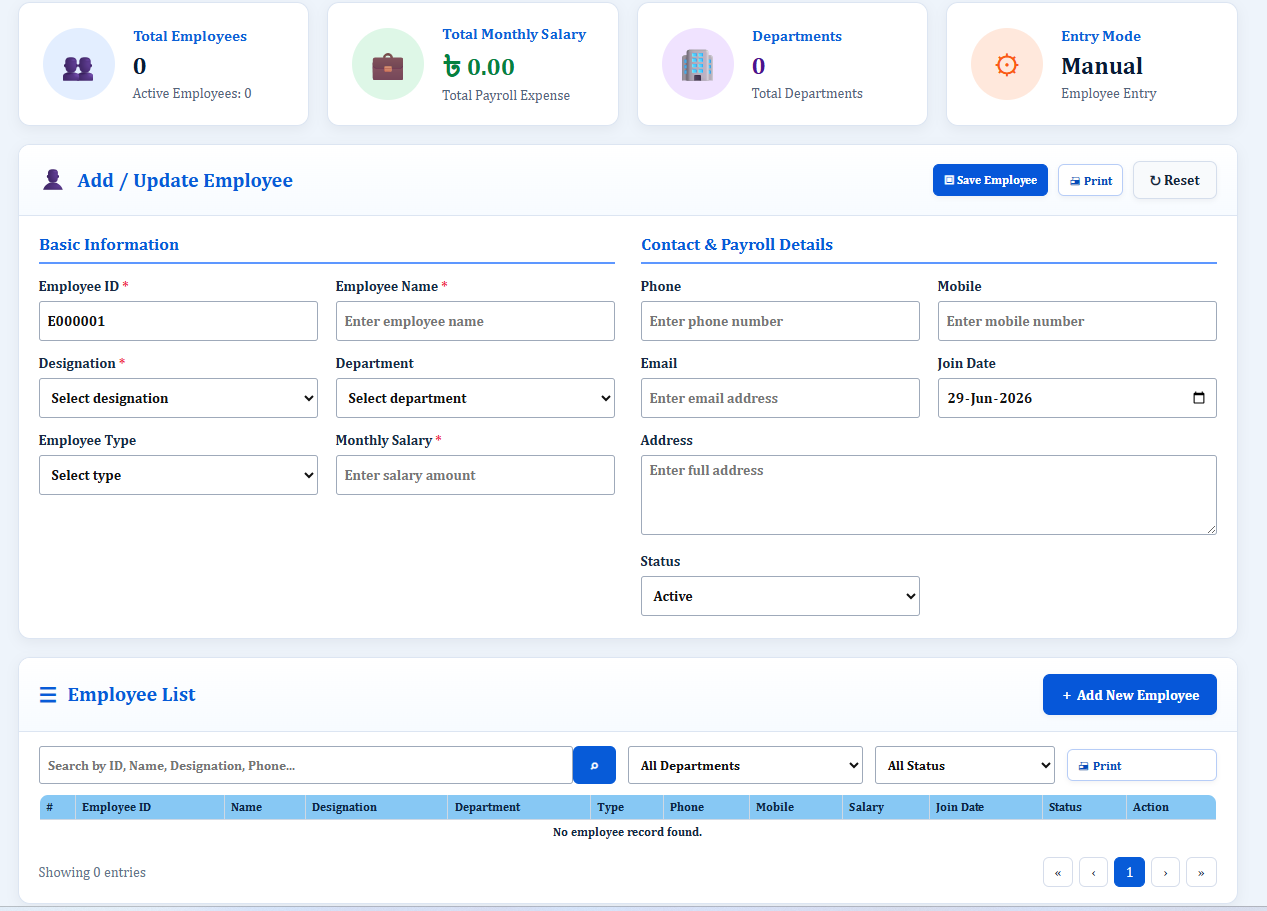Screen dimensions: 1267x911
Task: Click the hamburger icon beside Employee List
Action: (48, 695)
